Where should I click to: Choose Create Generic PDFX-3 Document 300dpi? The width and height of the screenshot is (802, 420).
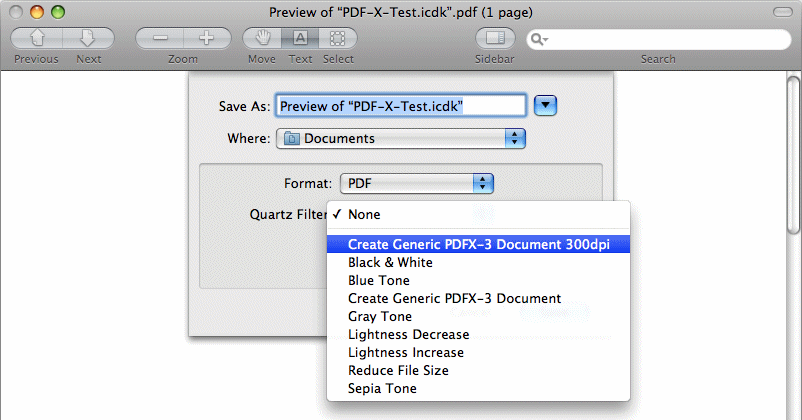478,244
